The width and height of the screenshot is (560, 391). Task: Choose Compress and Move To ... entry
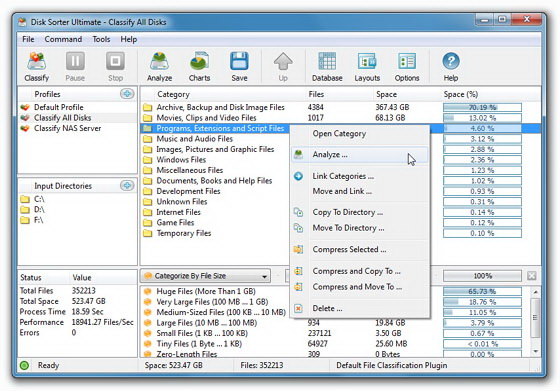tap(360, 287)
